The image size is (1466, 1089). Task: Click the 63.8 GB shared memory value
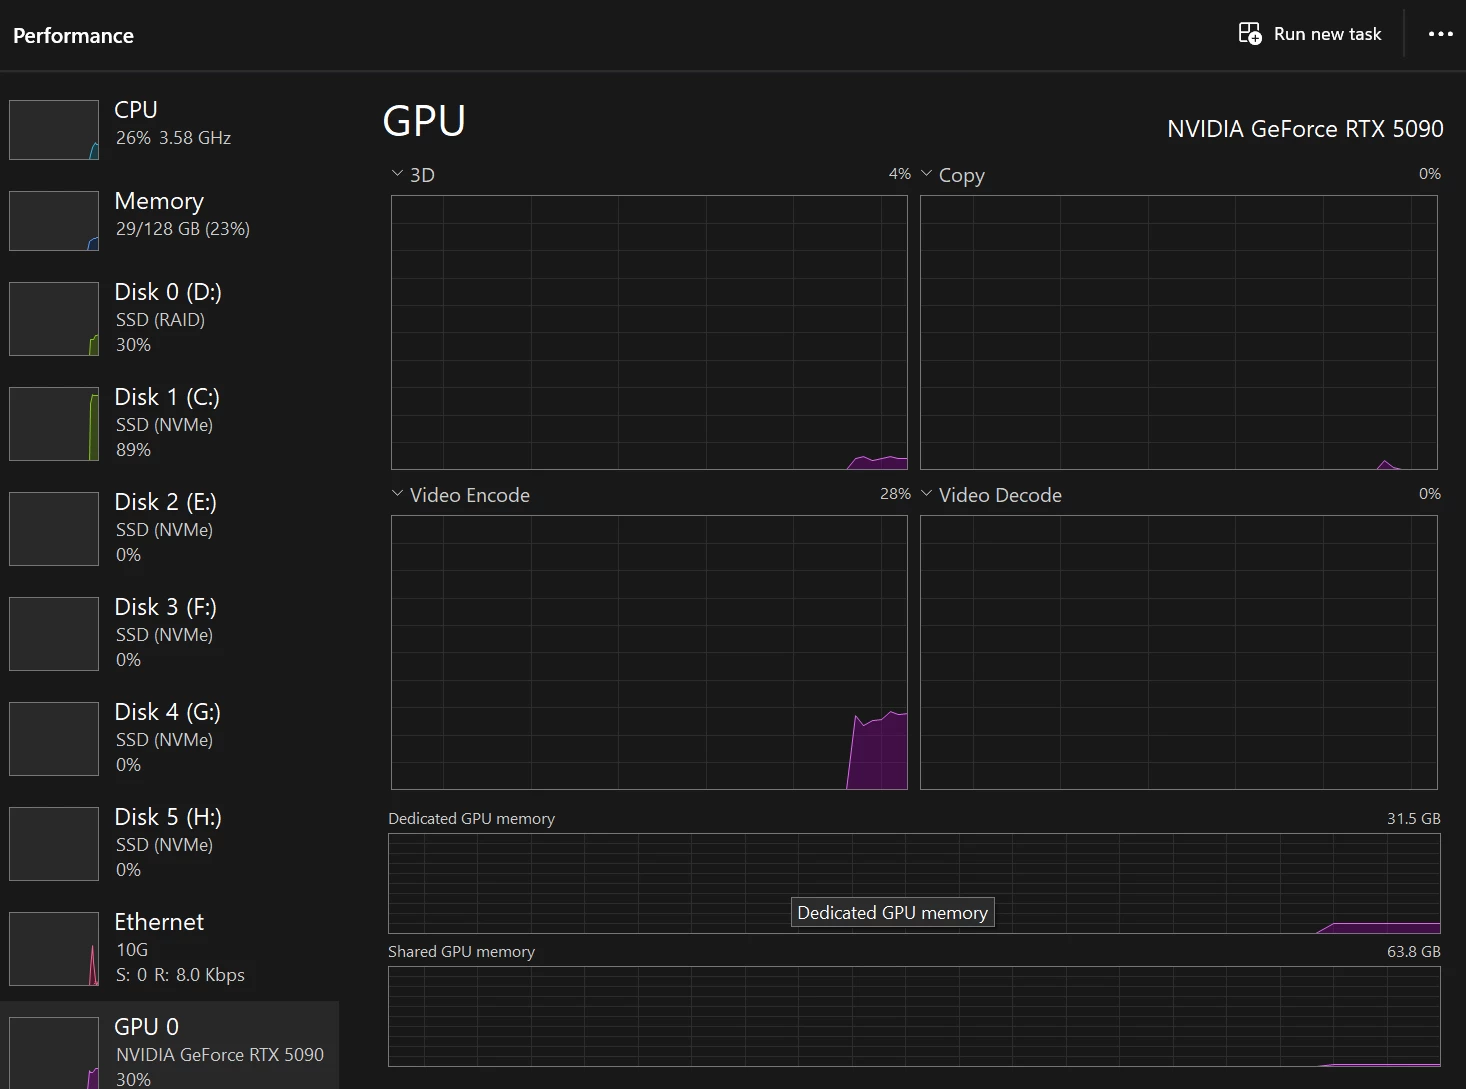coord(1413,951)
